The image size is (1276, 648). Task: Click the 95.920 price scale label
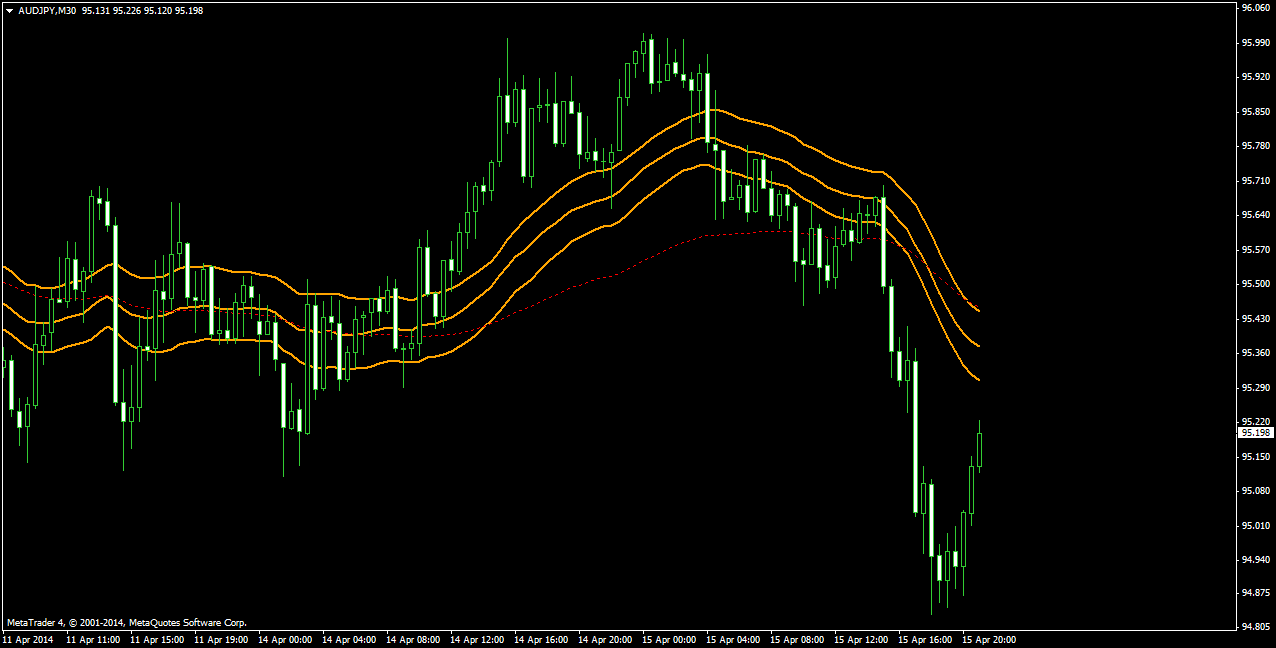[x=1255, y=77]
